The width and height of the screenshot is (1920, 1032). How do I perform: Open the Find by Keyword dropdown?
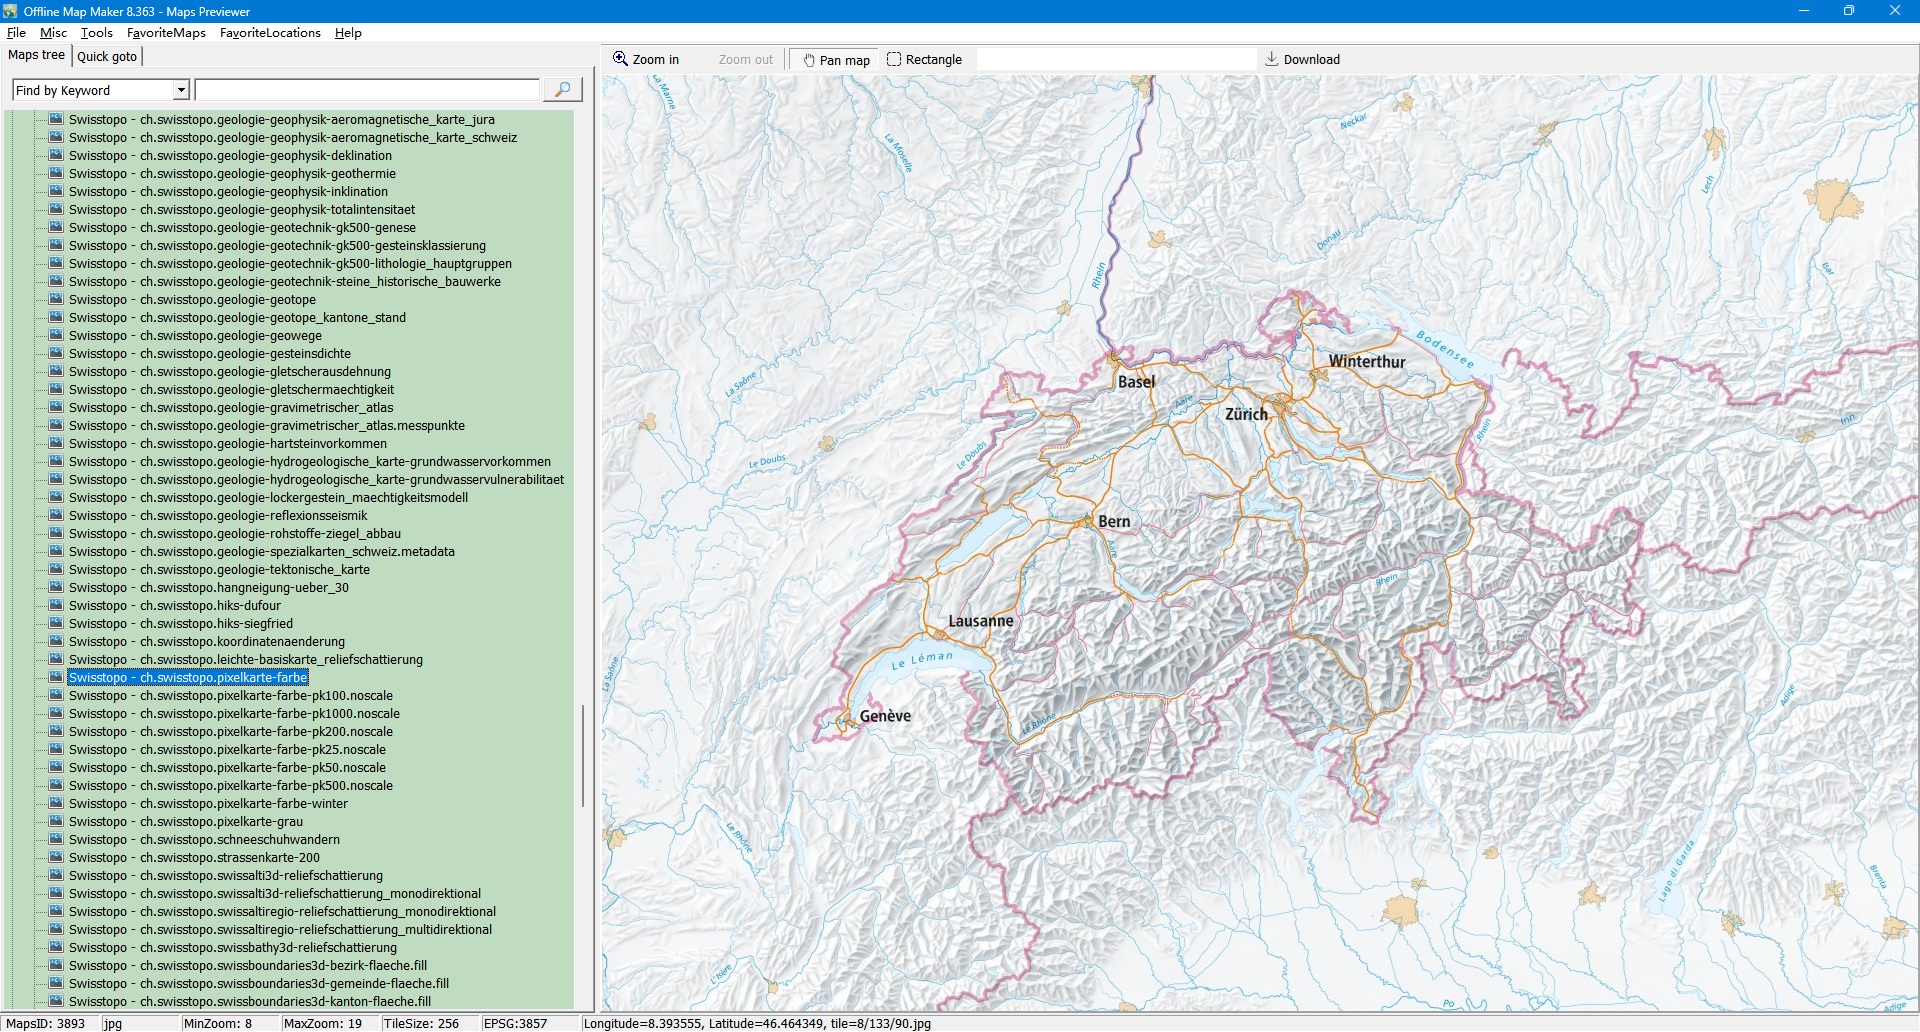click(181, 90)
